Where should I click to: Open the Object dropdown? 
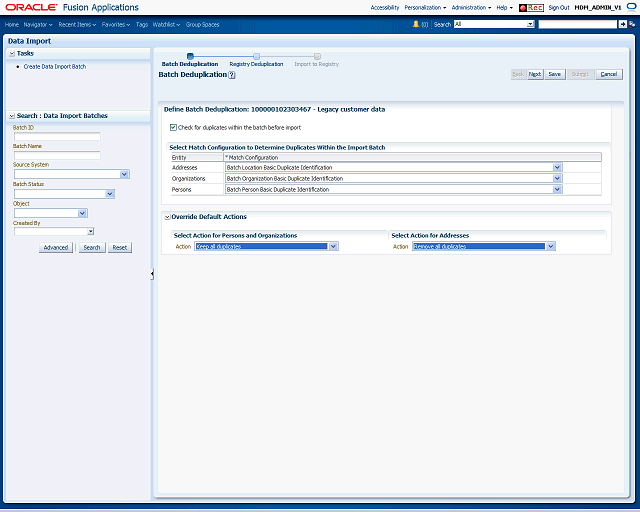82,213
